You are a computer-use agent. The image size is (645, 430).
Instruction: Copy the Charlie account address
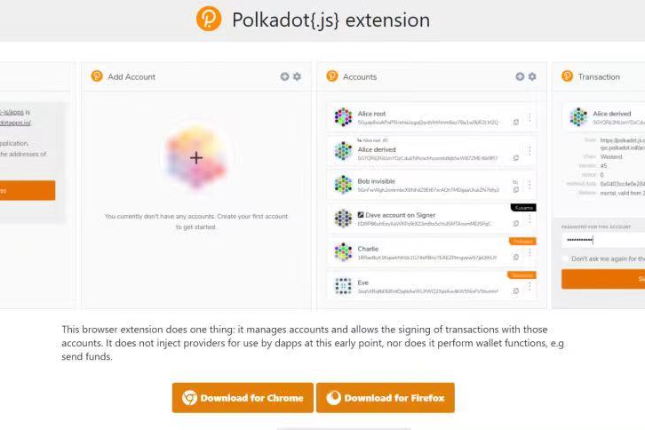(516, 257)
